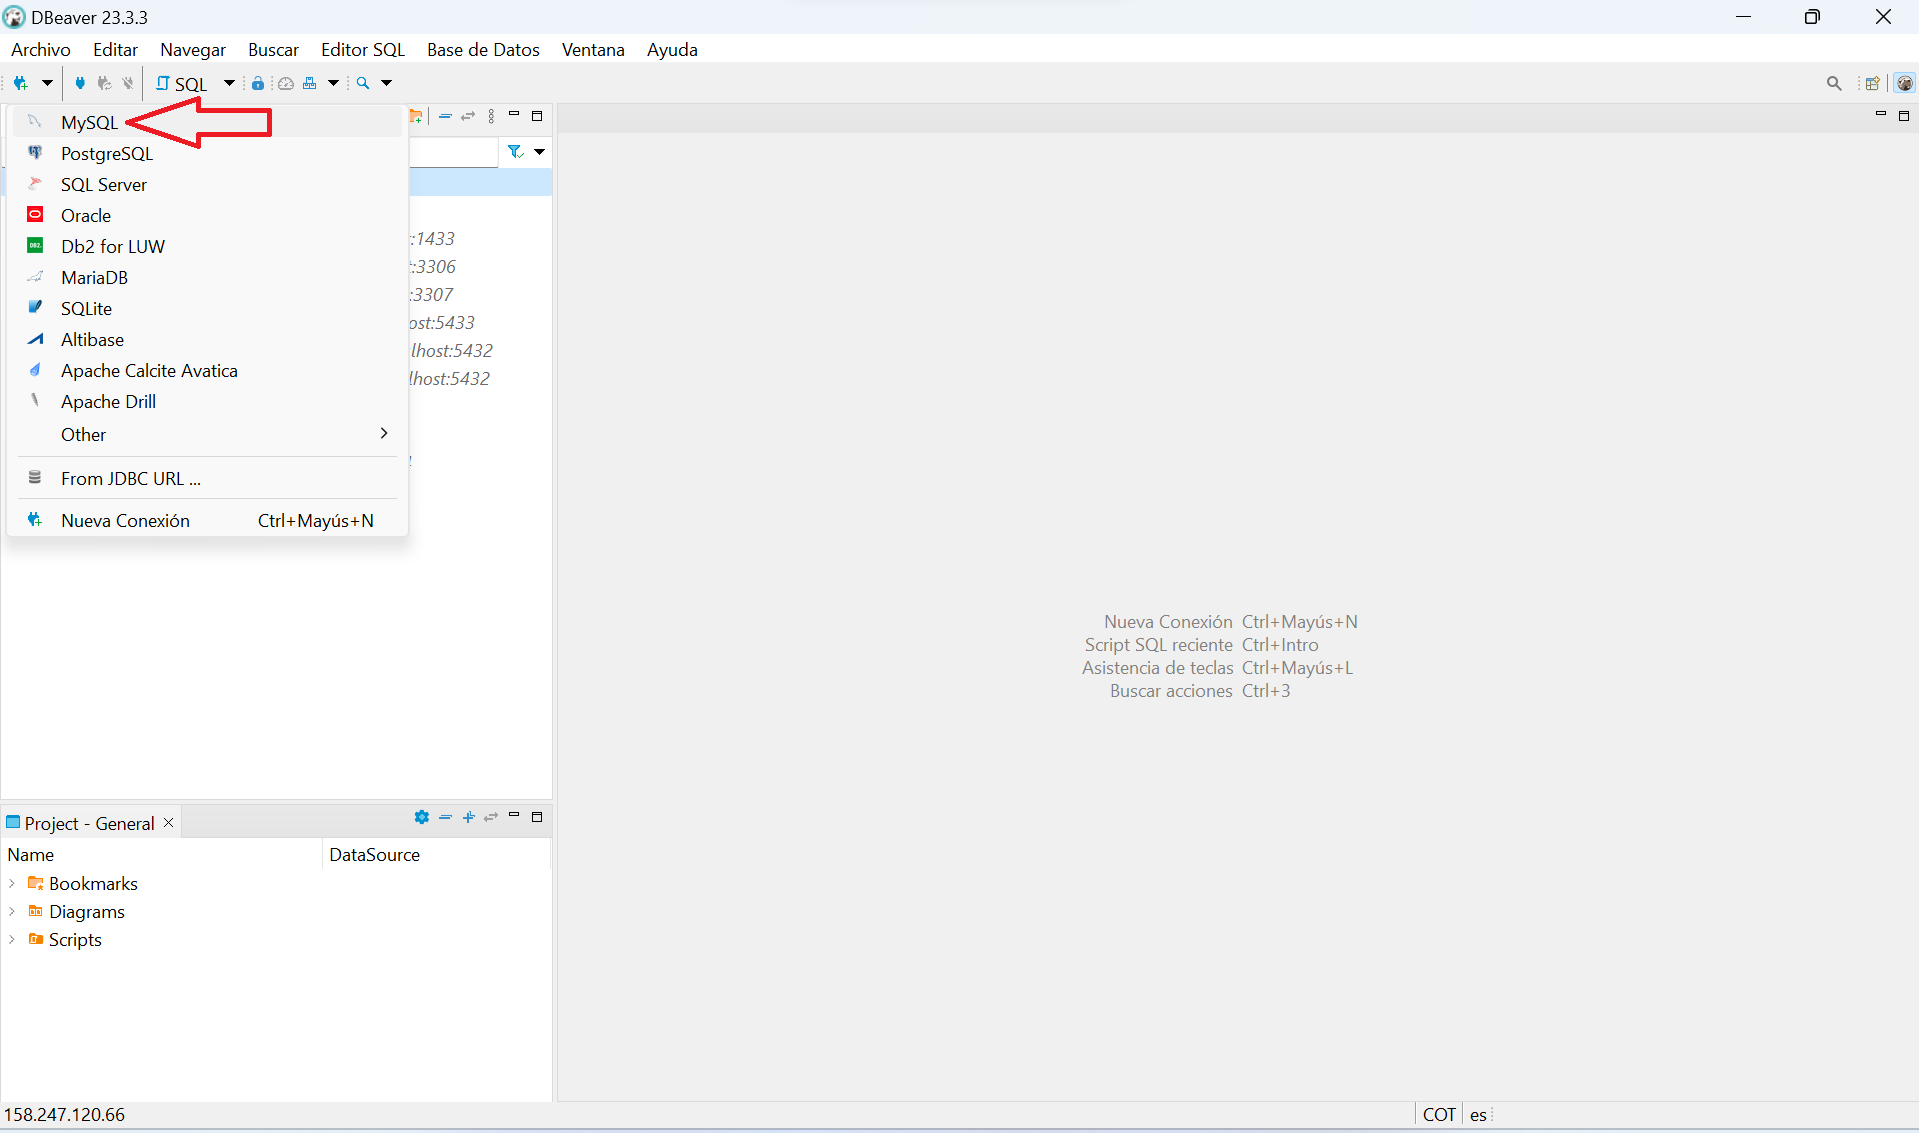Toggle Link with Editor in the navigator toolbar

click(468, 117)
